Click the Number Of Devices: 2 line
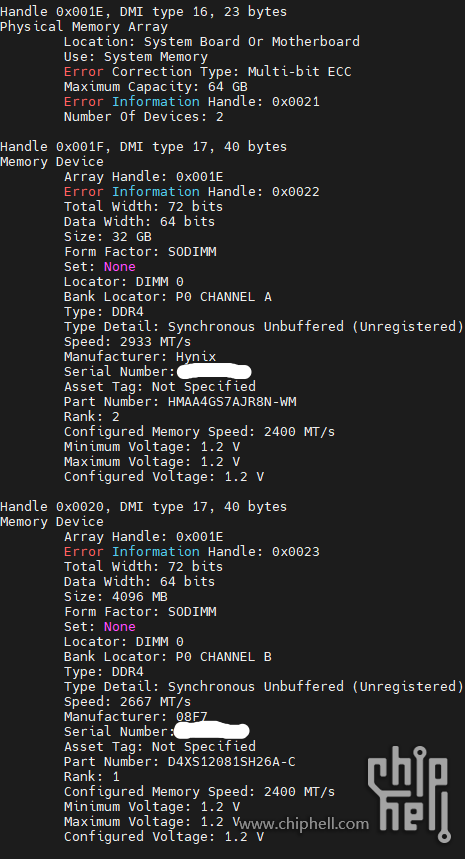Image resolution: width=465 pixels, height=859 pixels. pyautogui.click(x=143, y=117)
